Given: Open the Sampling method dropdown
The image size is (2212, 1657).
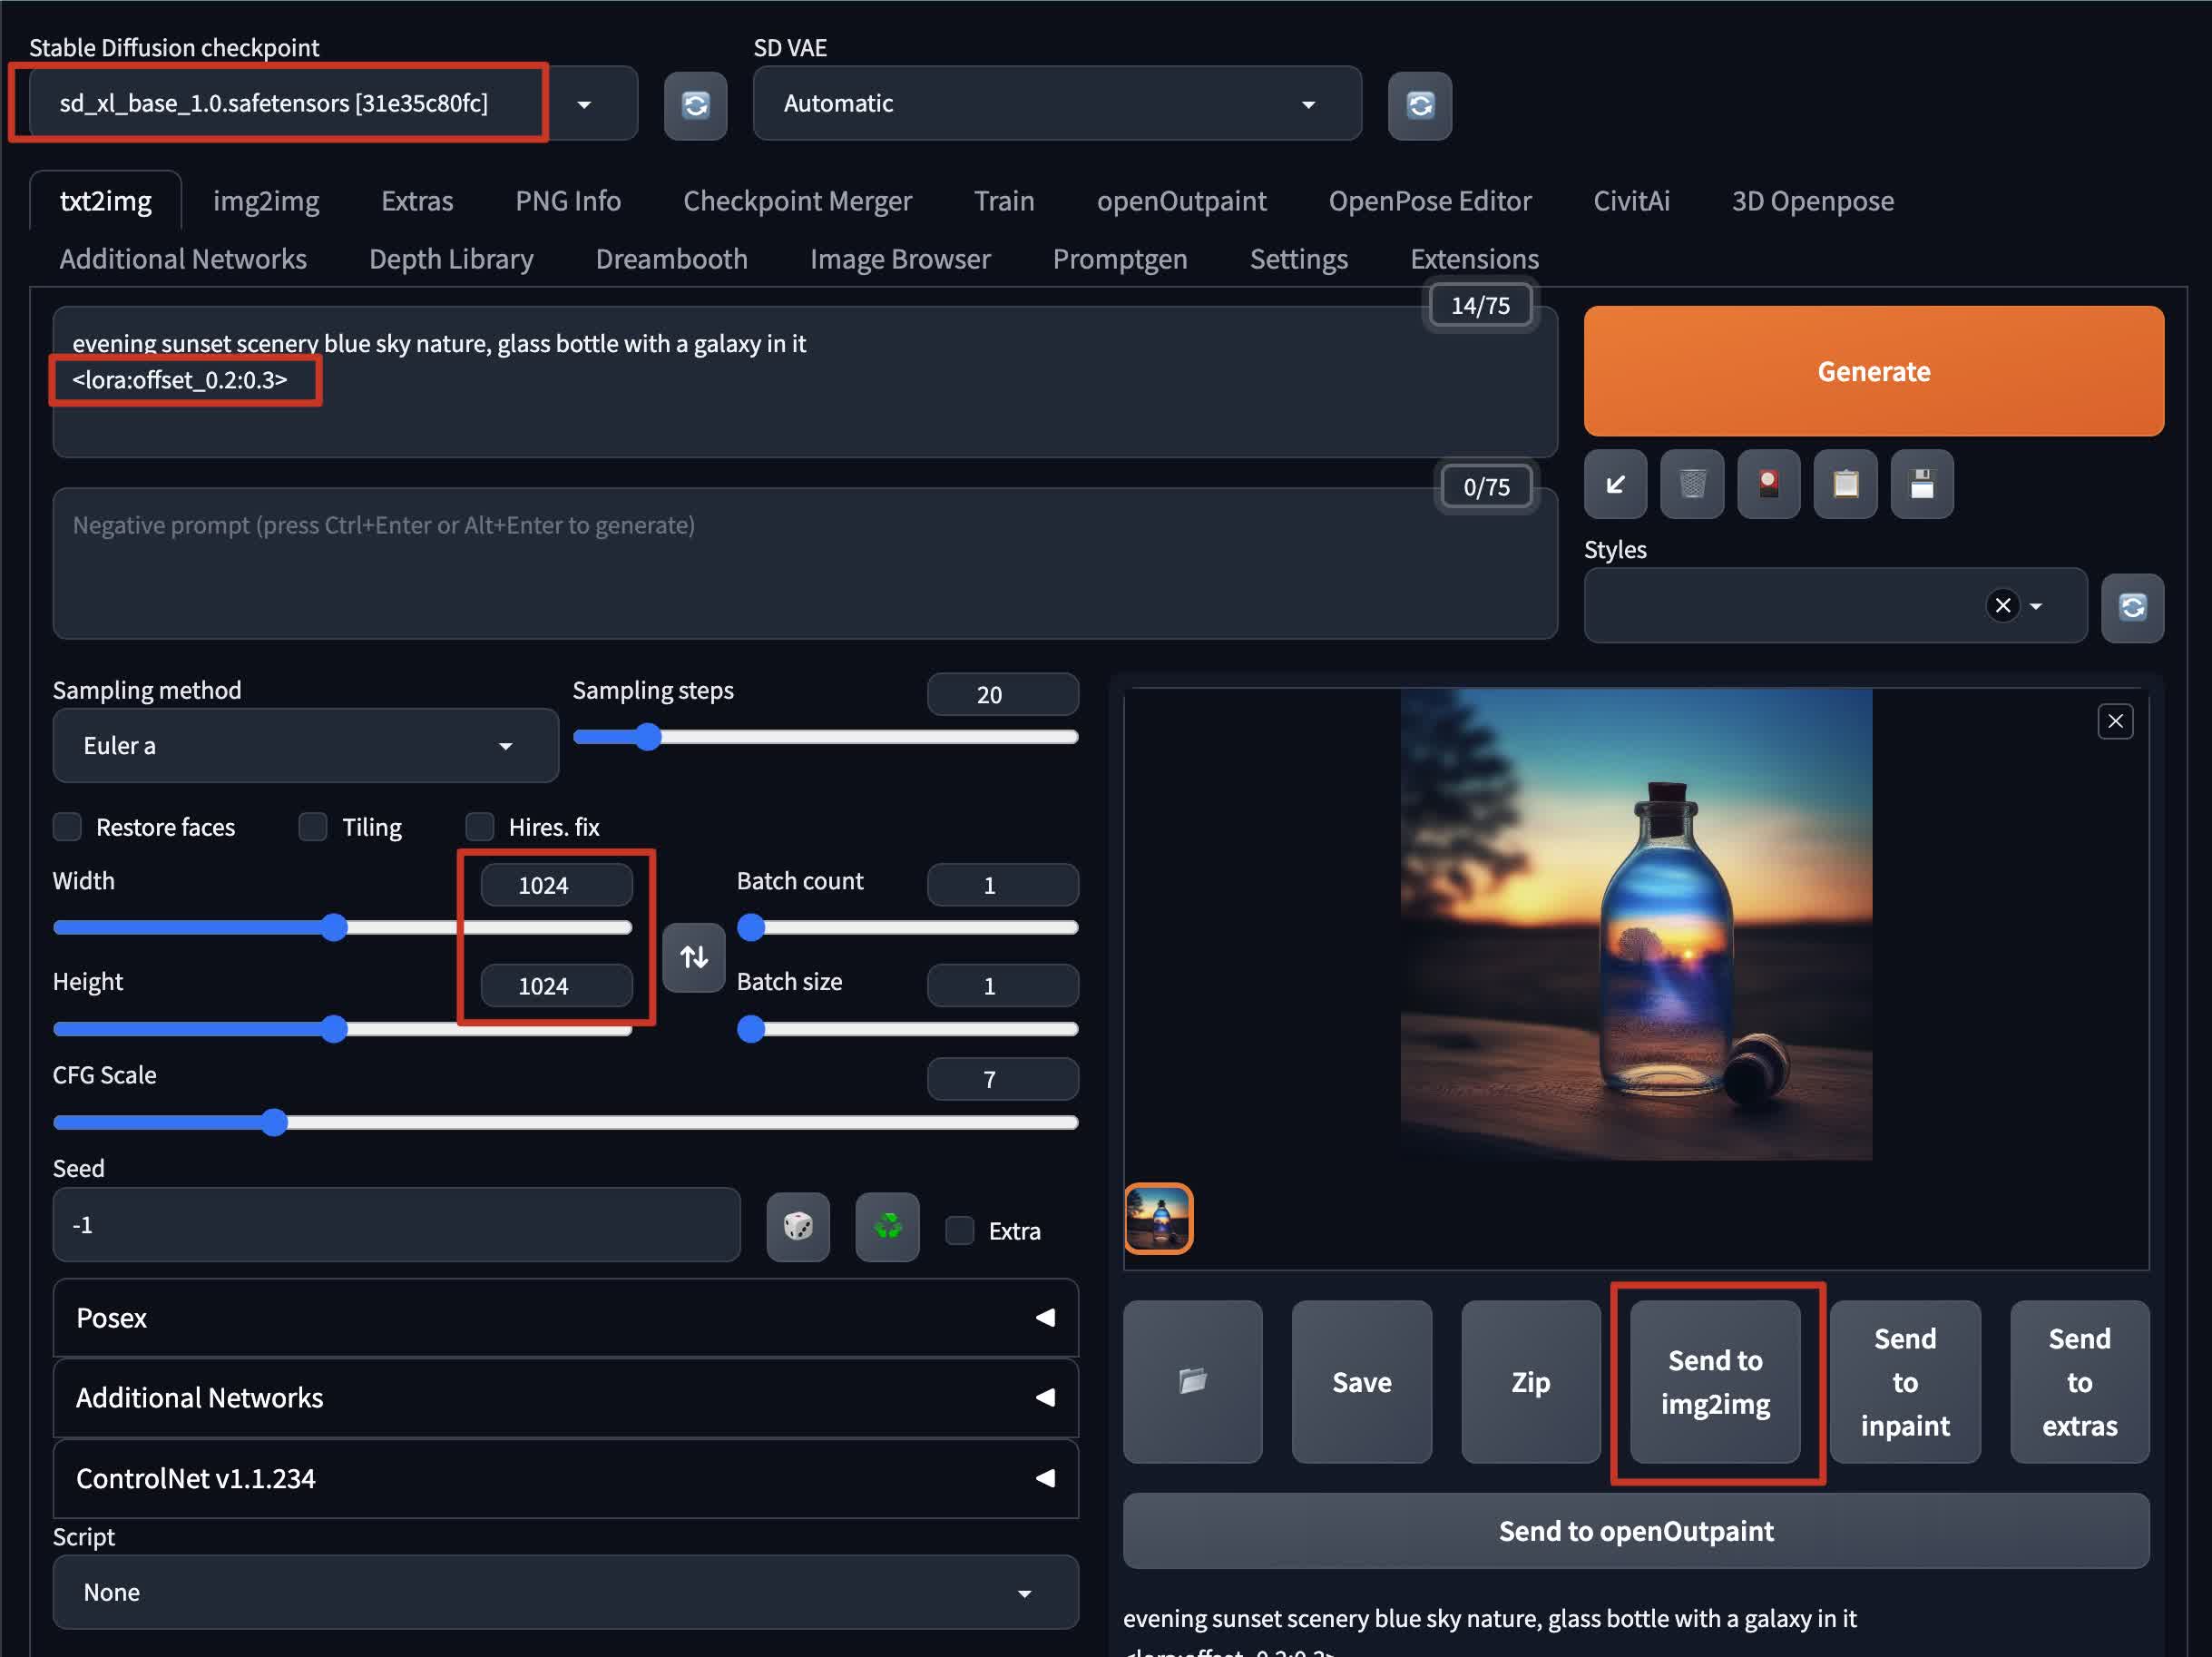Looking at the screenshot, I should tap(305, 746).
